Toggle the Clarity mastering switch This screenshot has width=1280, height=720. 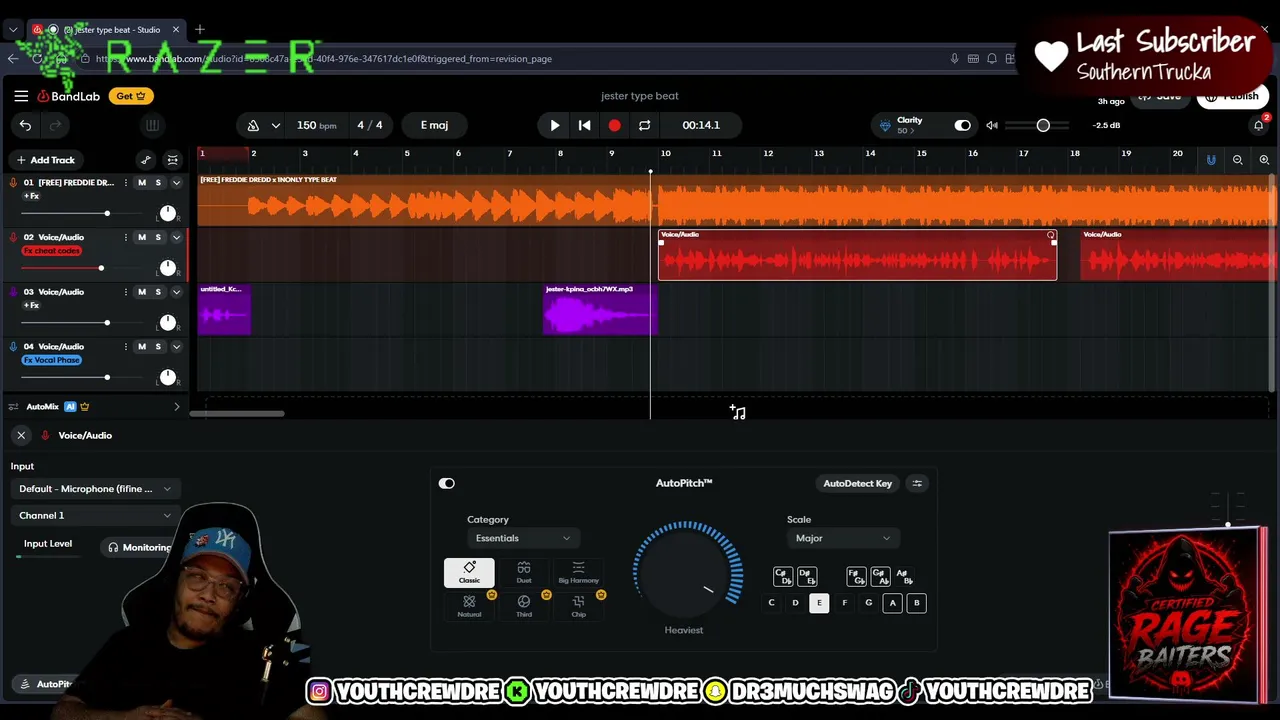tap(962, 125)
